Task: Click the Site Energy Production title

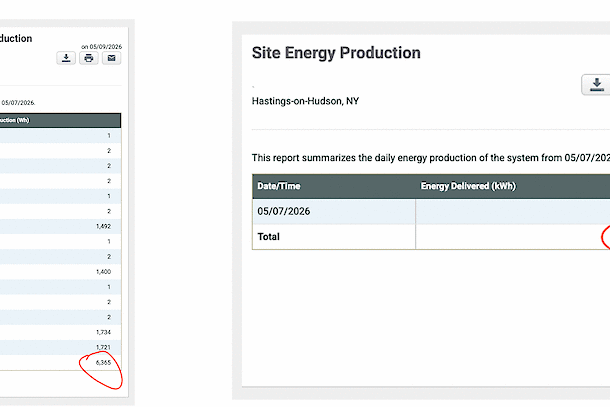Action: point(336,53)
